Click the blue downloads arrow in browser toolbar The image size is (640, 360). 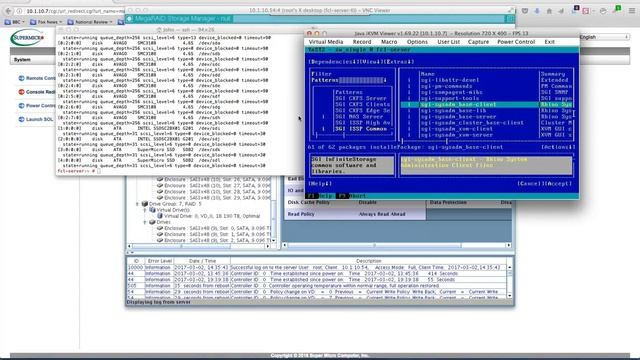coord(537,11)
